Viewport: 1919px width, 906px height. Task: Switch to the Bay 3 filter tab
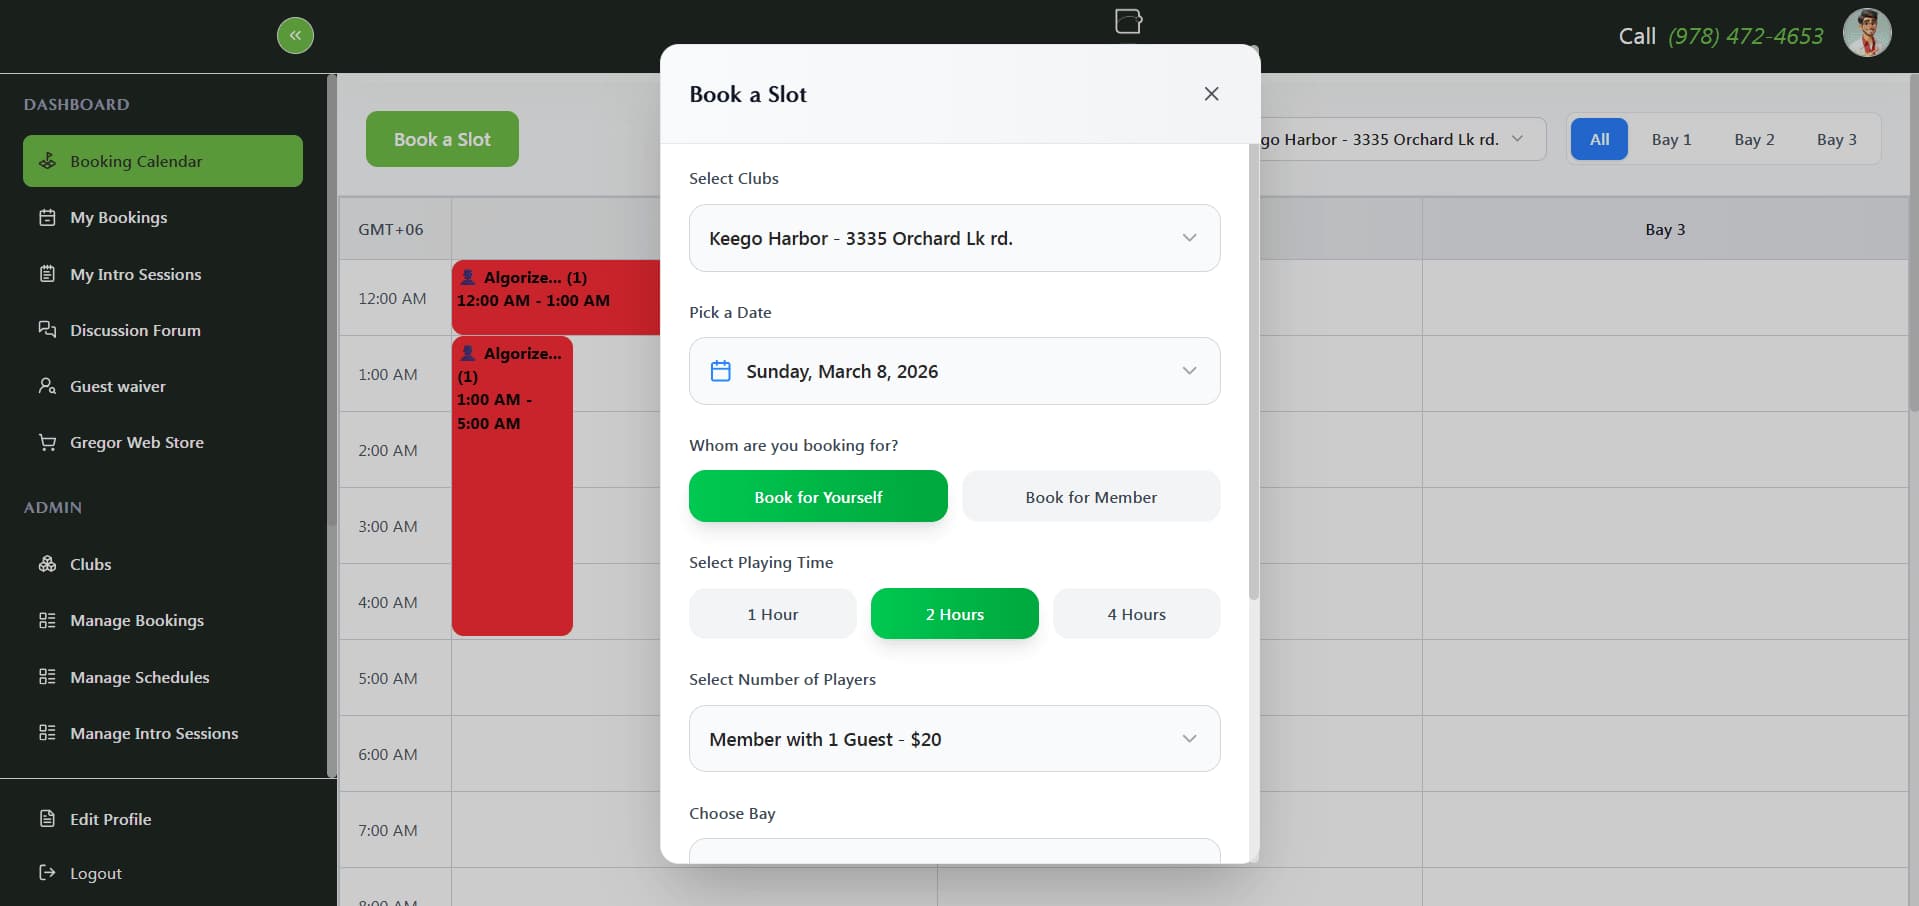[1837, 139]
